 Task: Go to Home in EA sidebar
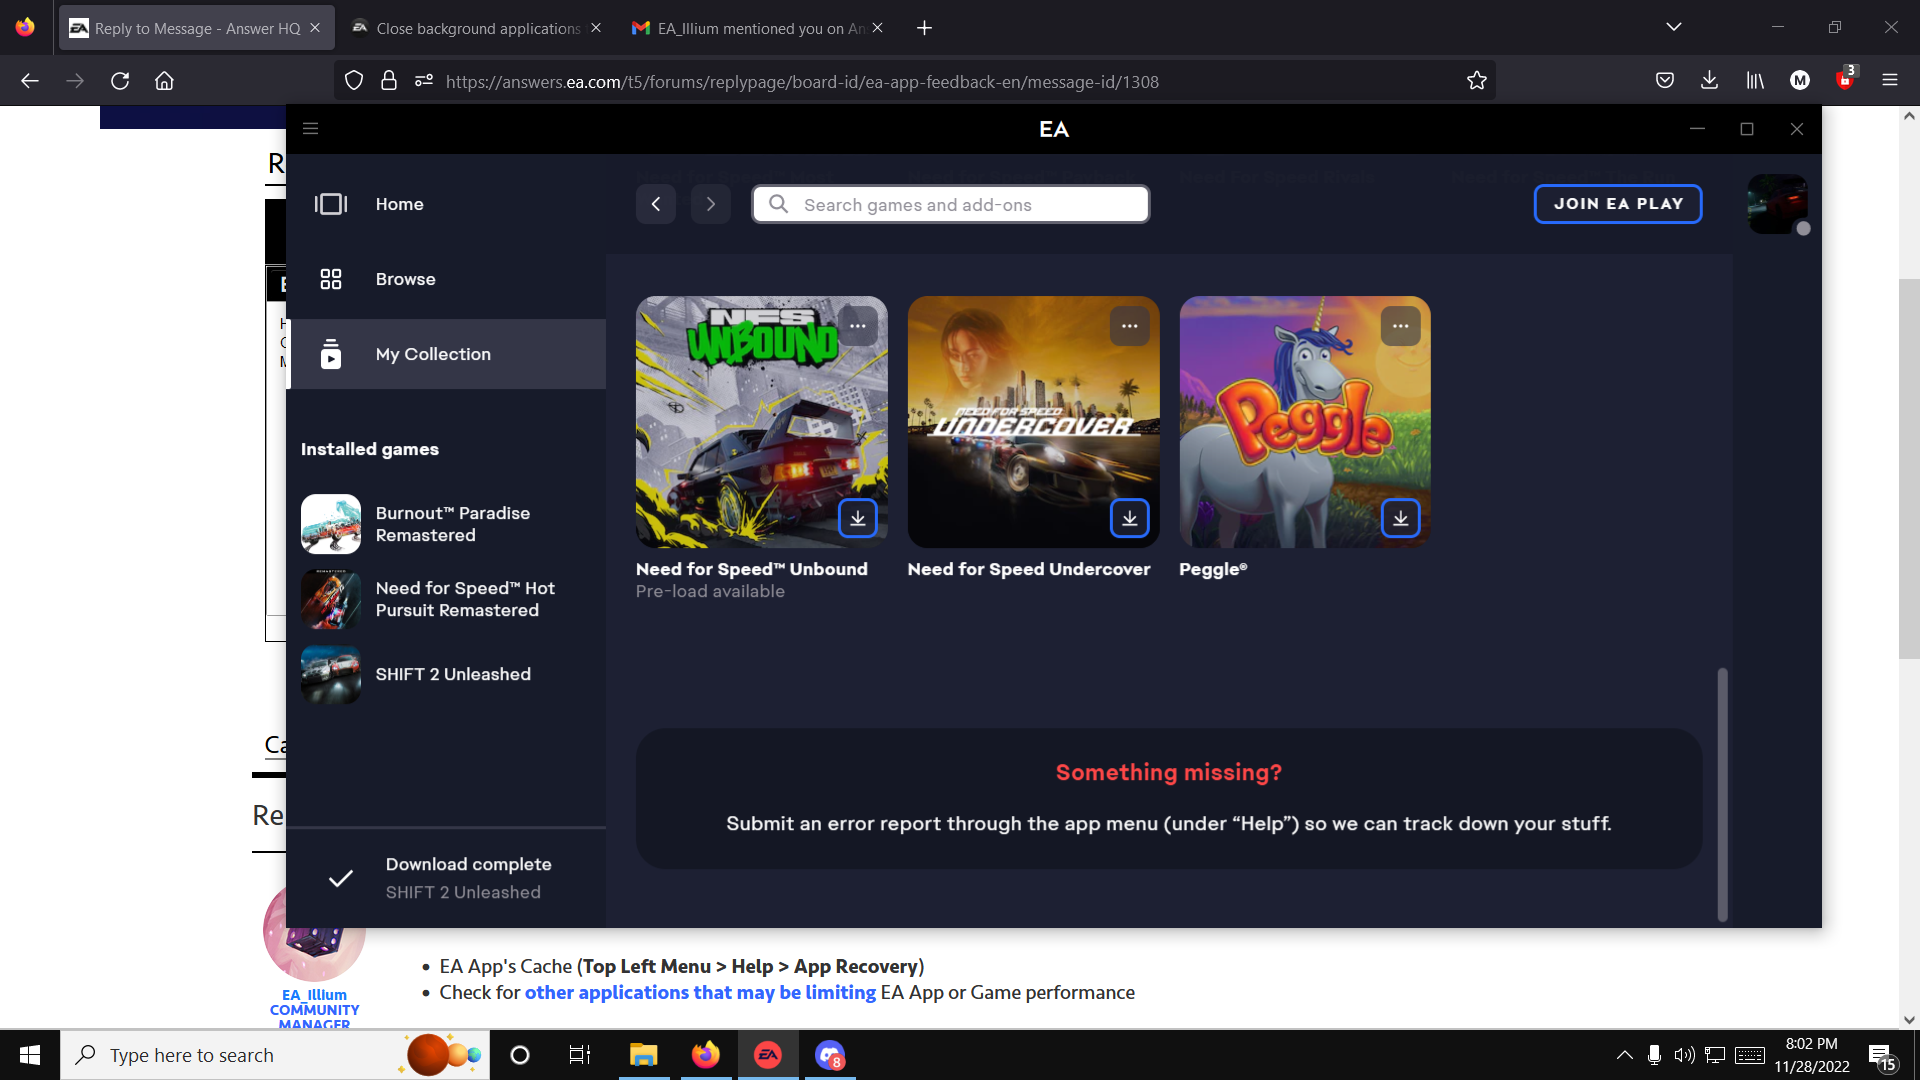coord(446,204)
